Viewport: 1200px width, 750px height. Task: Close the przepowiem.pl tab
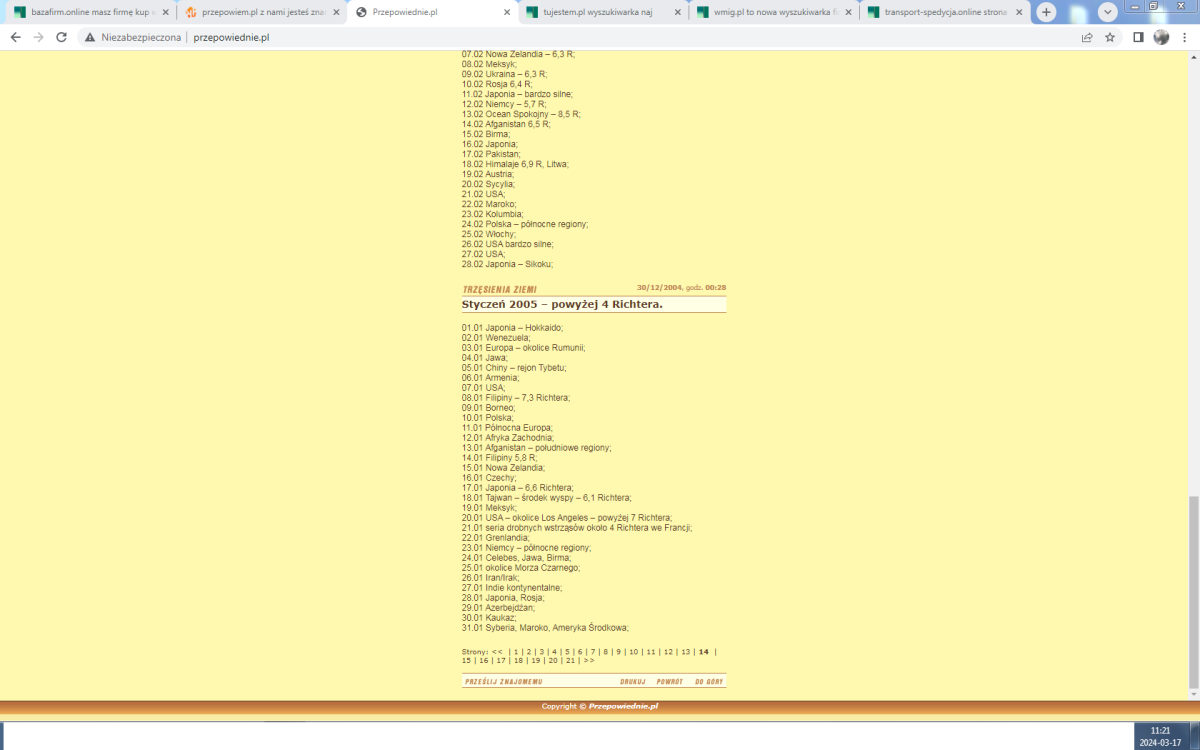(336, 12)
